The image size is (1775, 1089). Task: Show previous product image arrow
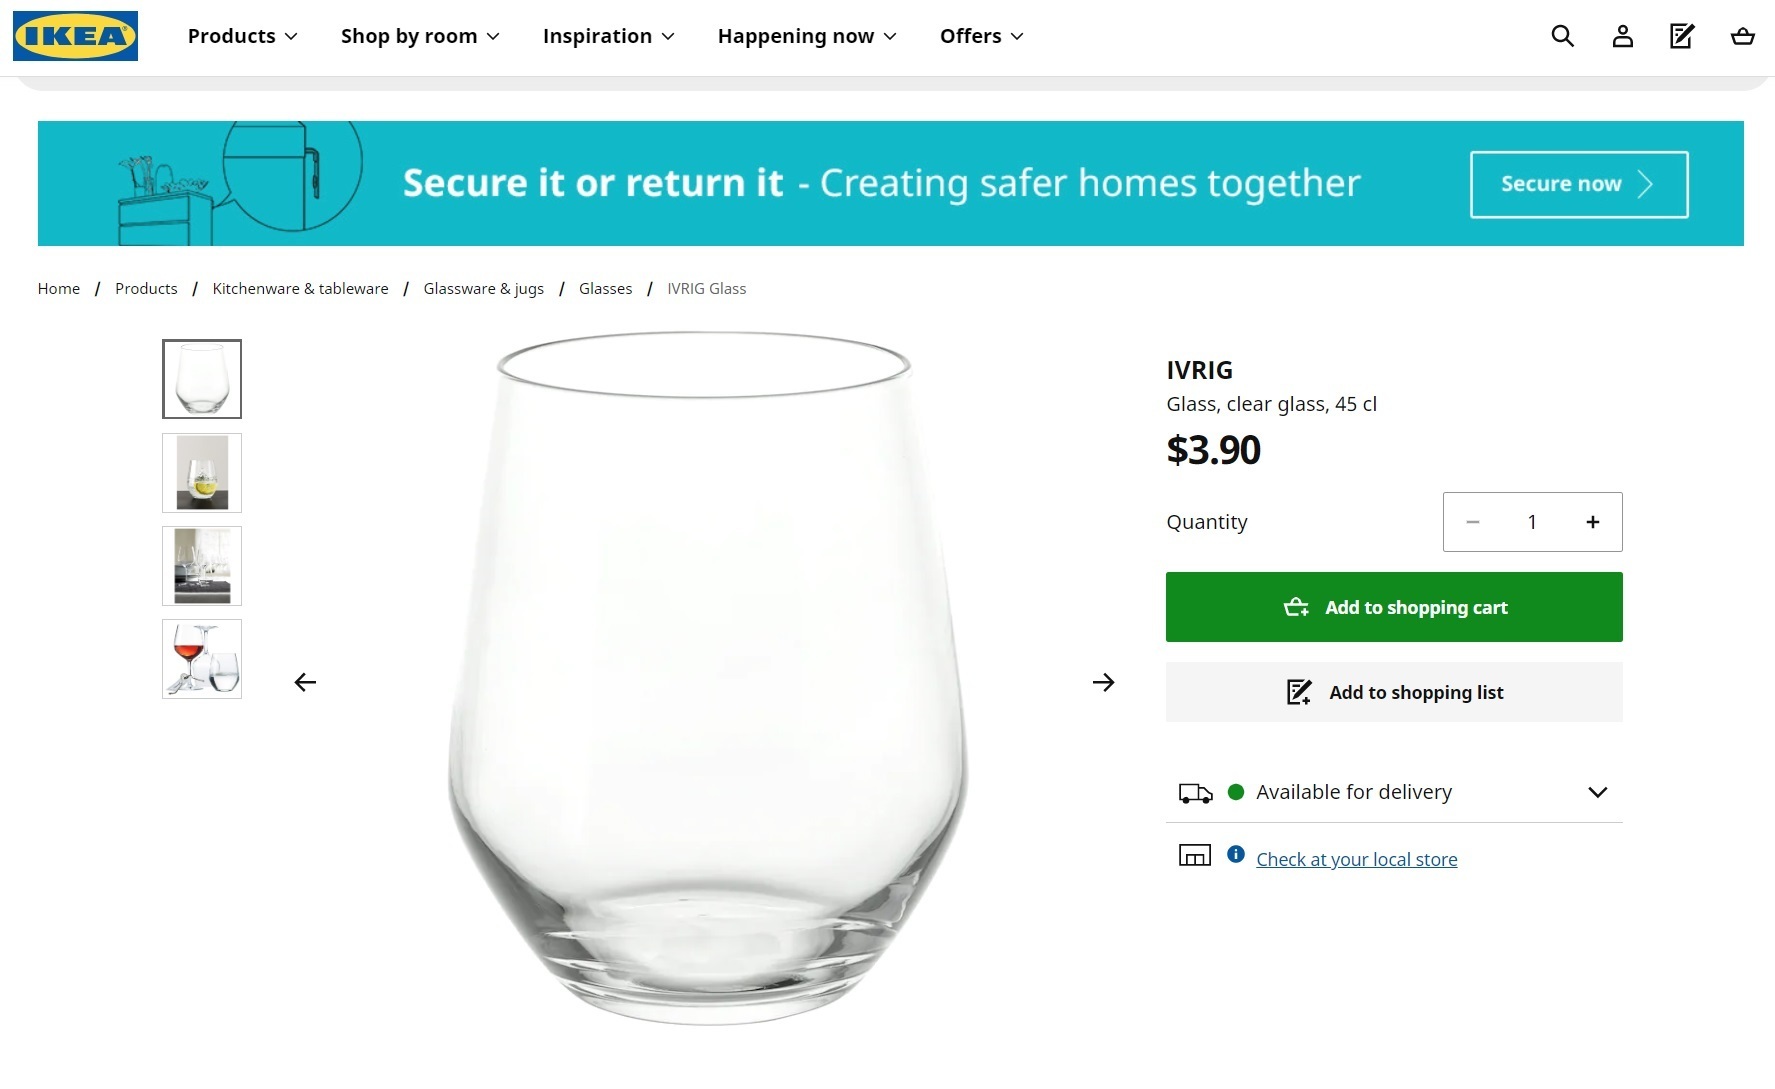click(305, 682)
